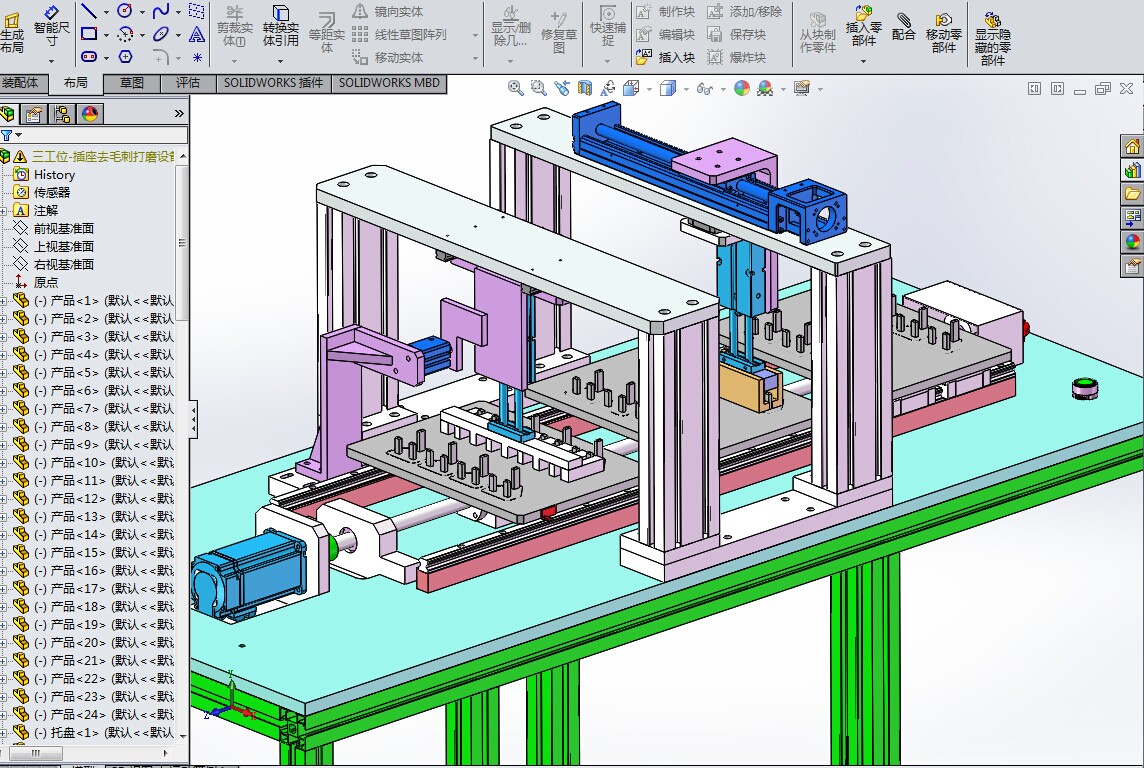Select 前视基准面 plane in the tree
Viewport: 1144px width, 768px height.
tap(63, 228)
